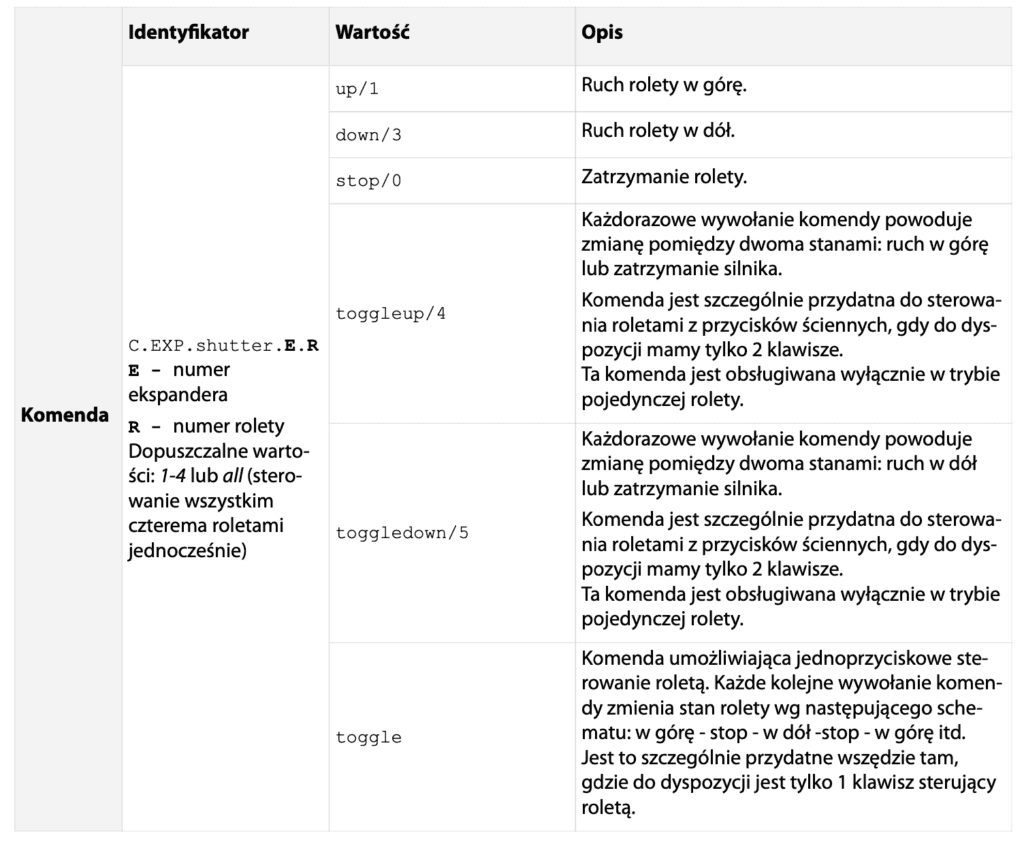Click the description 'Ruch rolety w dół.'
The image size is (1024, 846).
click(661, 133)
